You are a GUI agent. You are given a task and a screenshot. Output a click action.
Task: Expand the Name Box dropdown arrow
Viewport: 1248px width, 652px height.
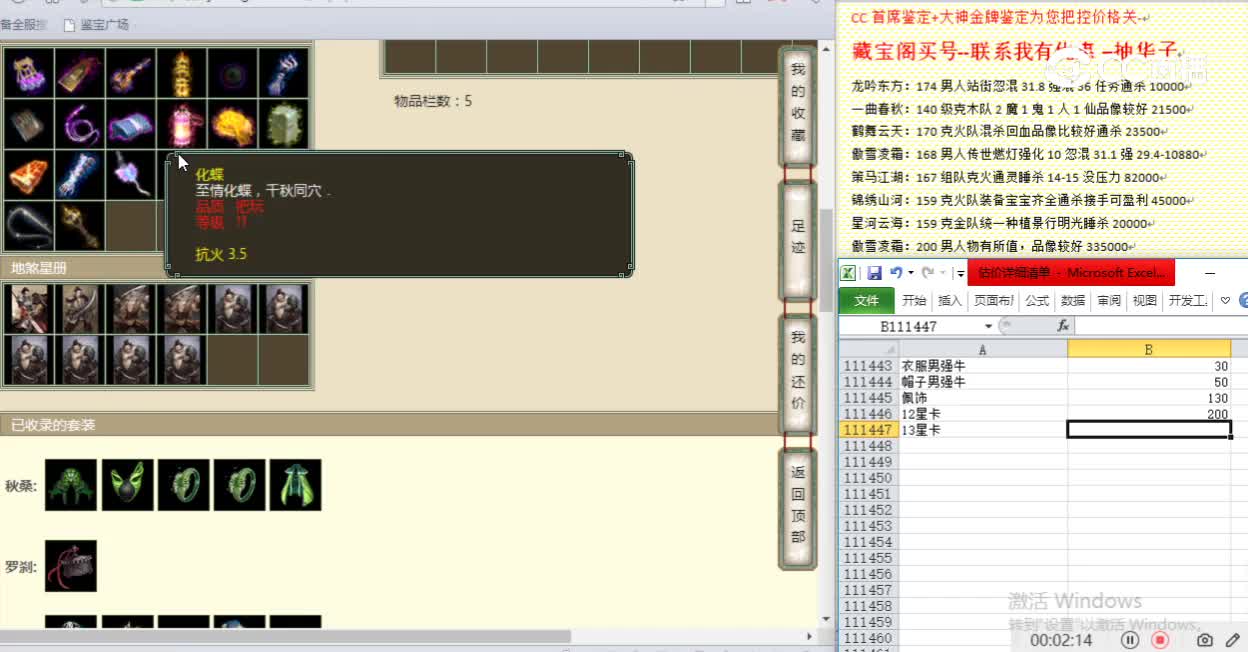click(989, 326)
